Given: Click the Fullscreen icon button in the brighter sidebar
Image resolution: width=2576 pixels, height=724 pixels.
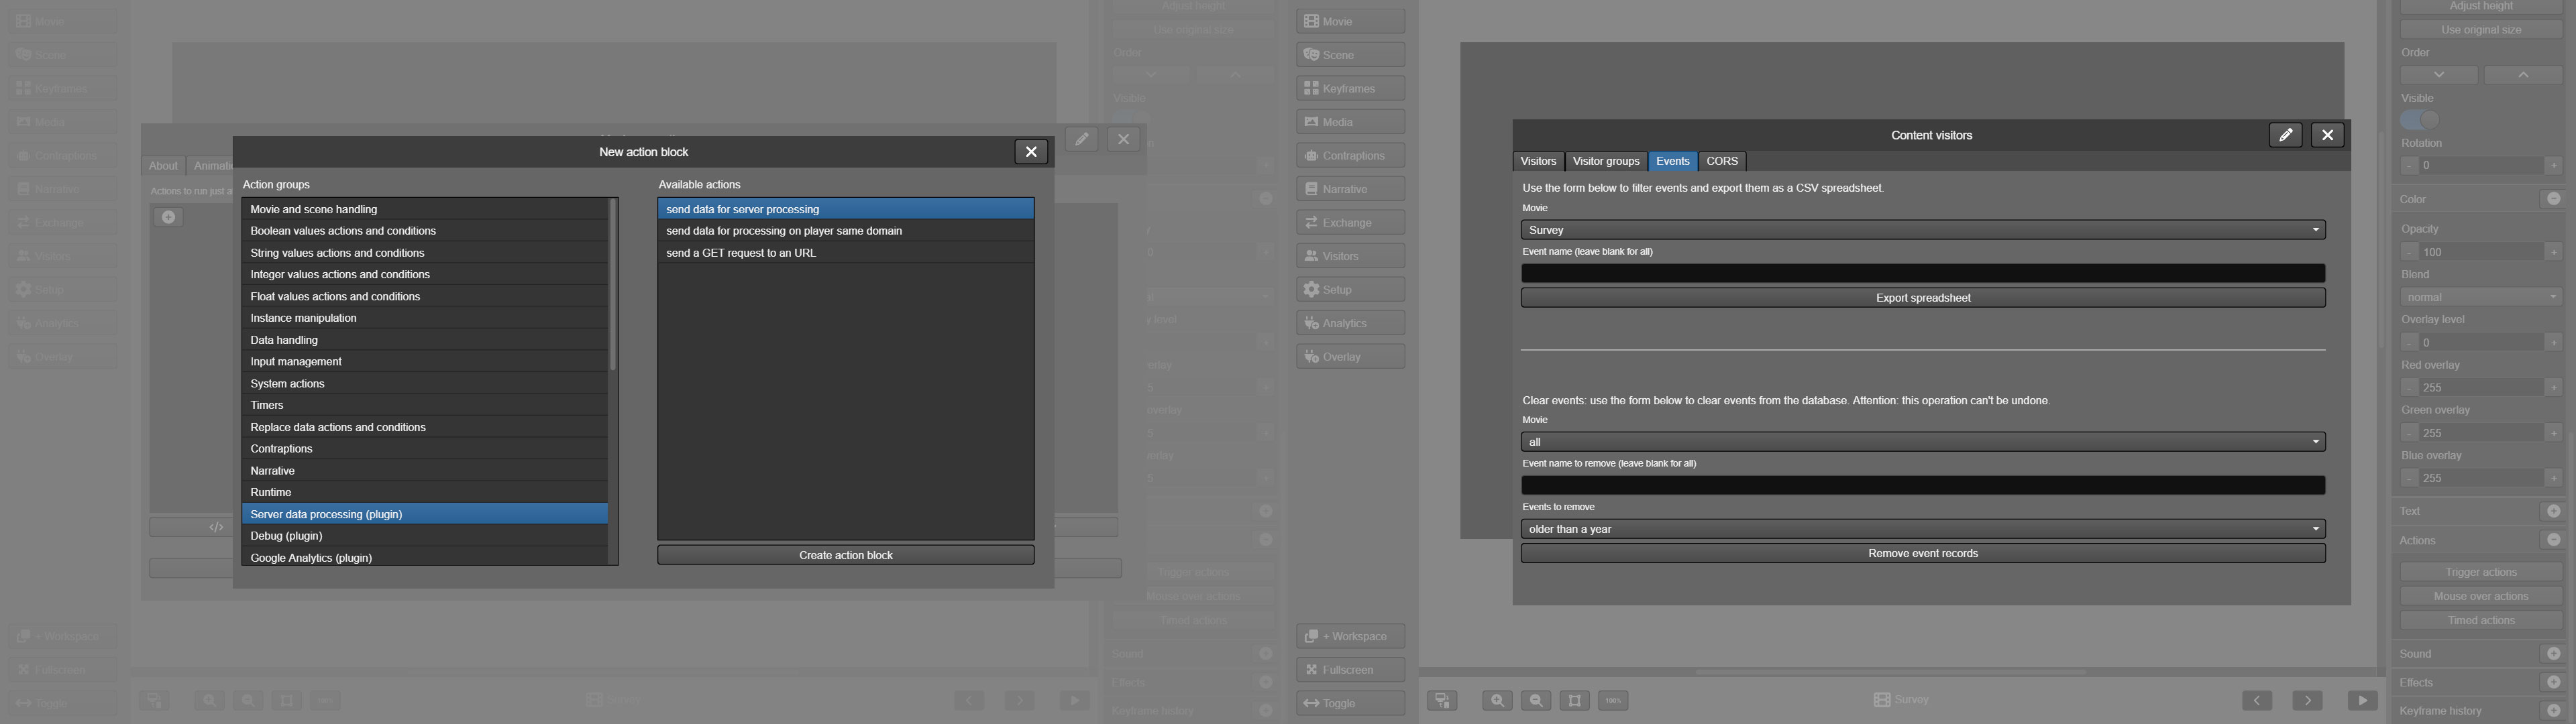Looking at the screenshot, I should [x=1350, y=670].
